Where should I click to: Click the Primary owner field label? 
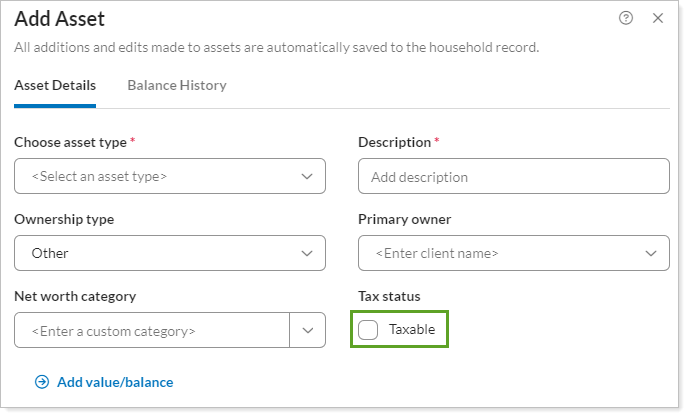tap(404, 219)
